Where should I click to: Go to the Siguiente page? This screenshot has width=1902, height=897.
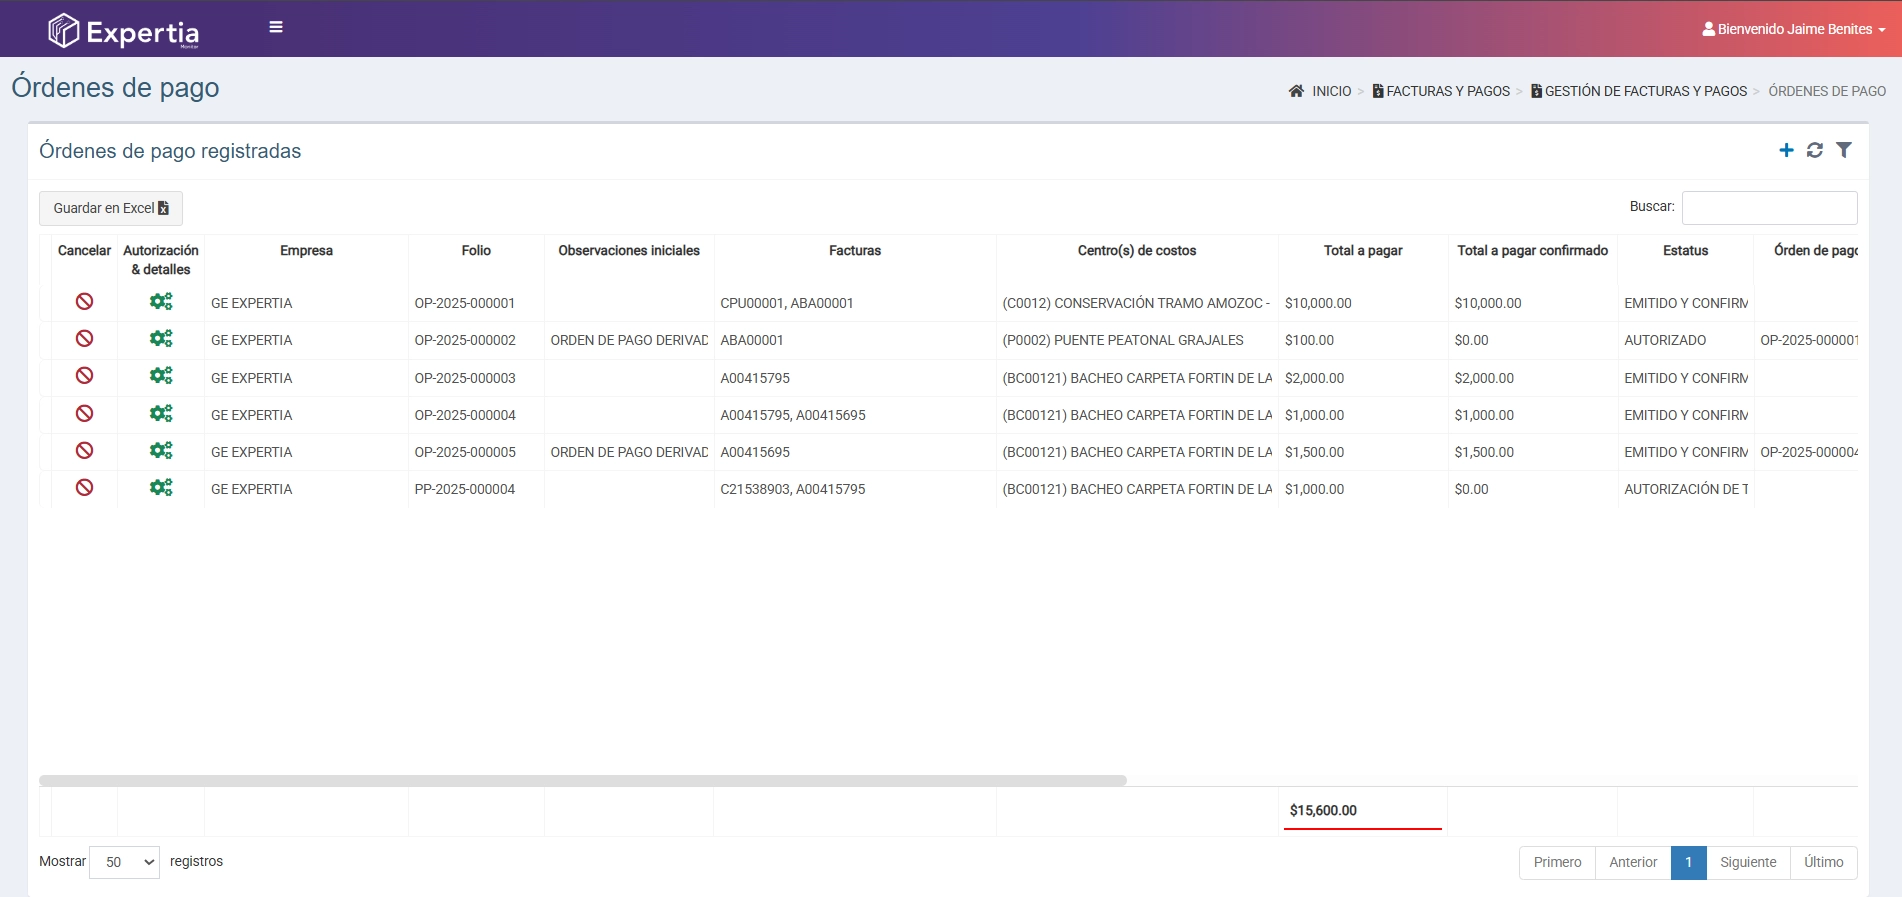pyautogui.click(x=1748, y=862)
